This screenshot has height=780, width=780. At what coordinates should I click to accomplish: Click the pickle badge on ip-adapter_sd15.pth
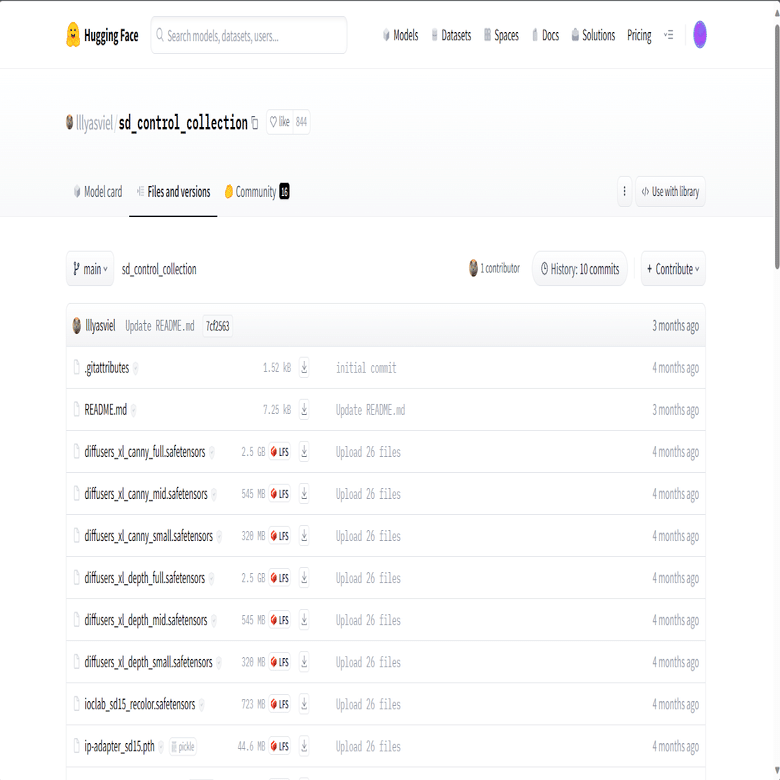tap(183, 747)
